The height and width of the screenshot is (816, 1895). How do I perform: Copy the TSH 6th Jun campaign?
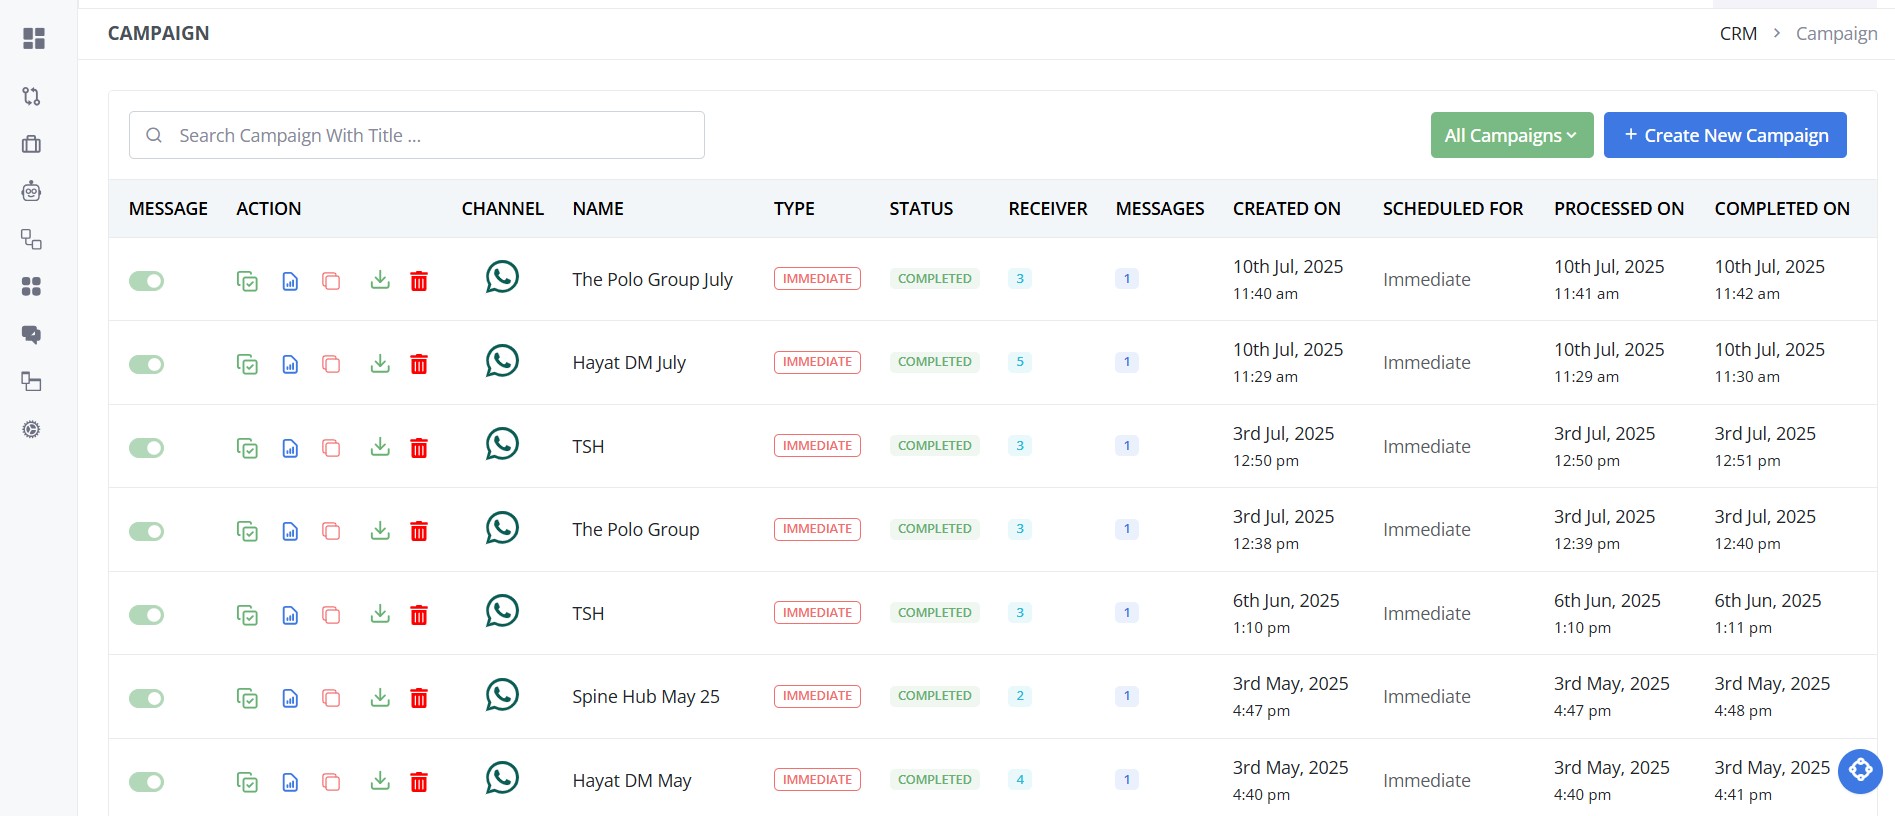331,615
